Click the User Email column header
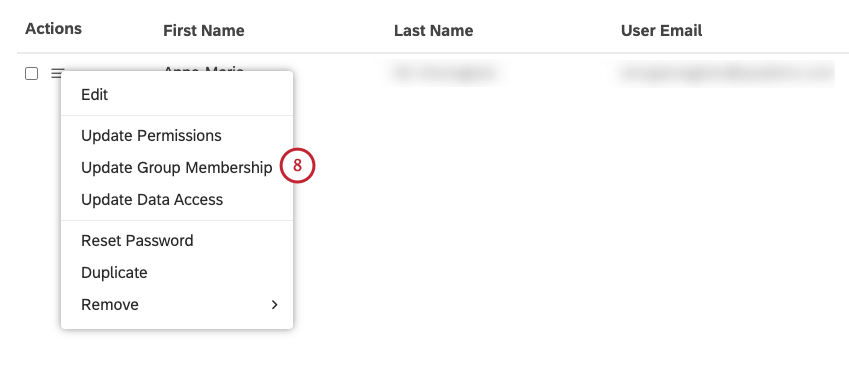 [x=661, y=30]
